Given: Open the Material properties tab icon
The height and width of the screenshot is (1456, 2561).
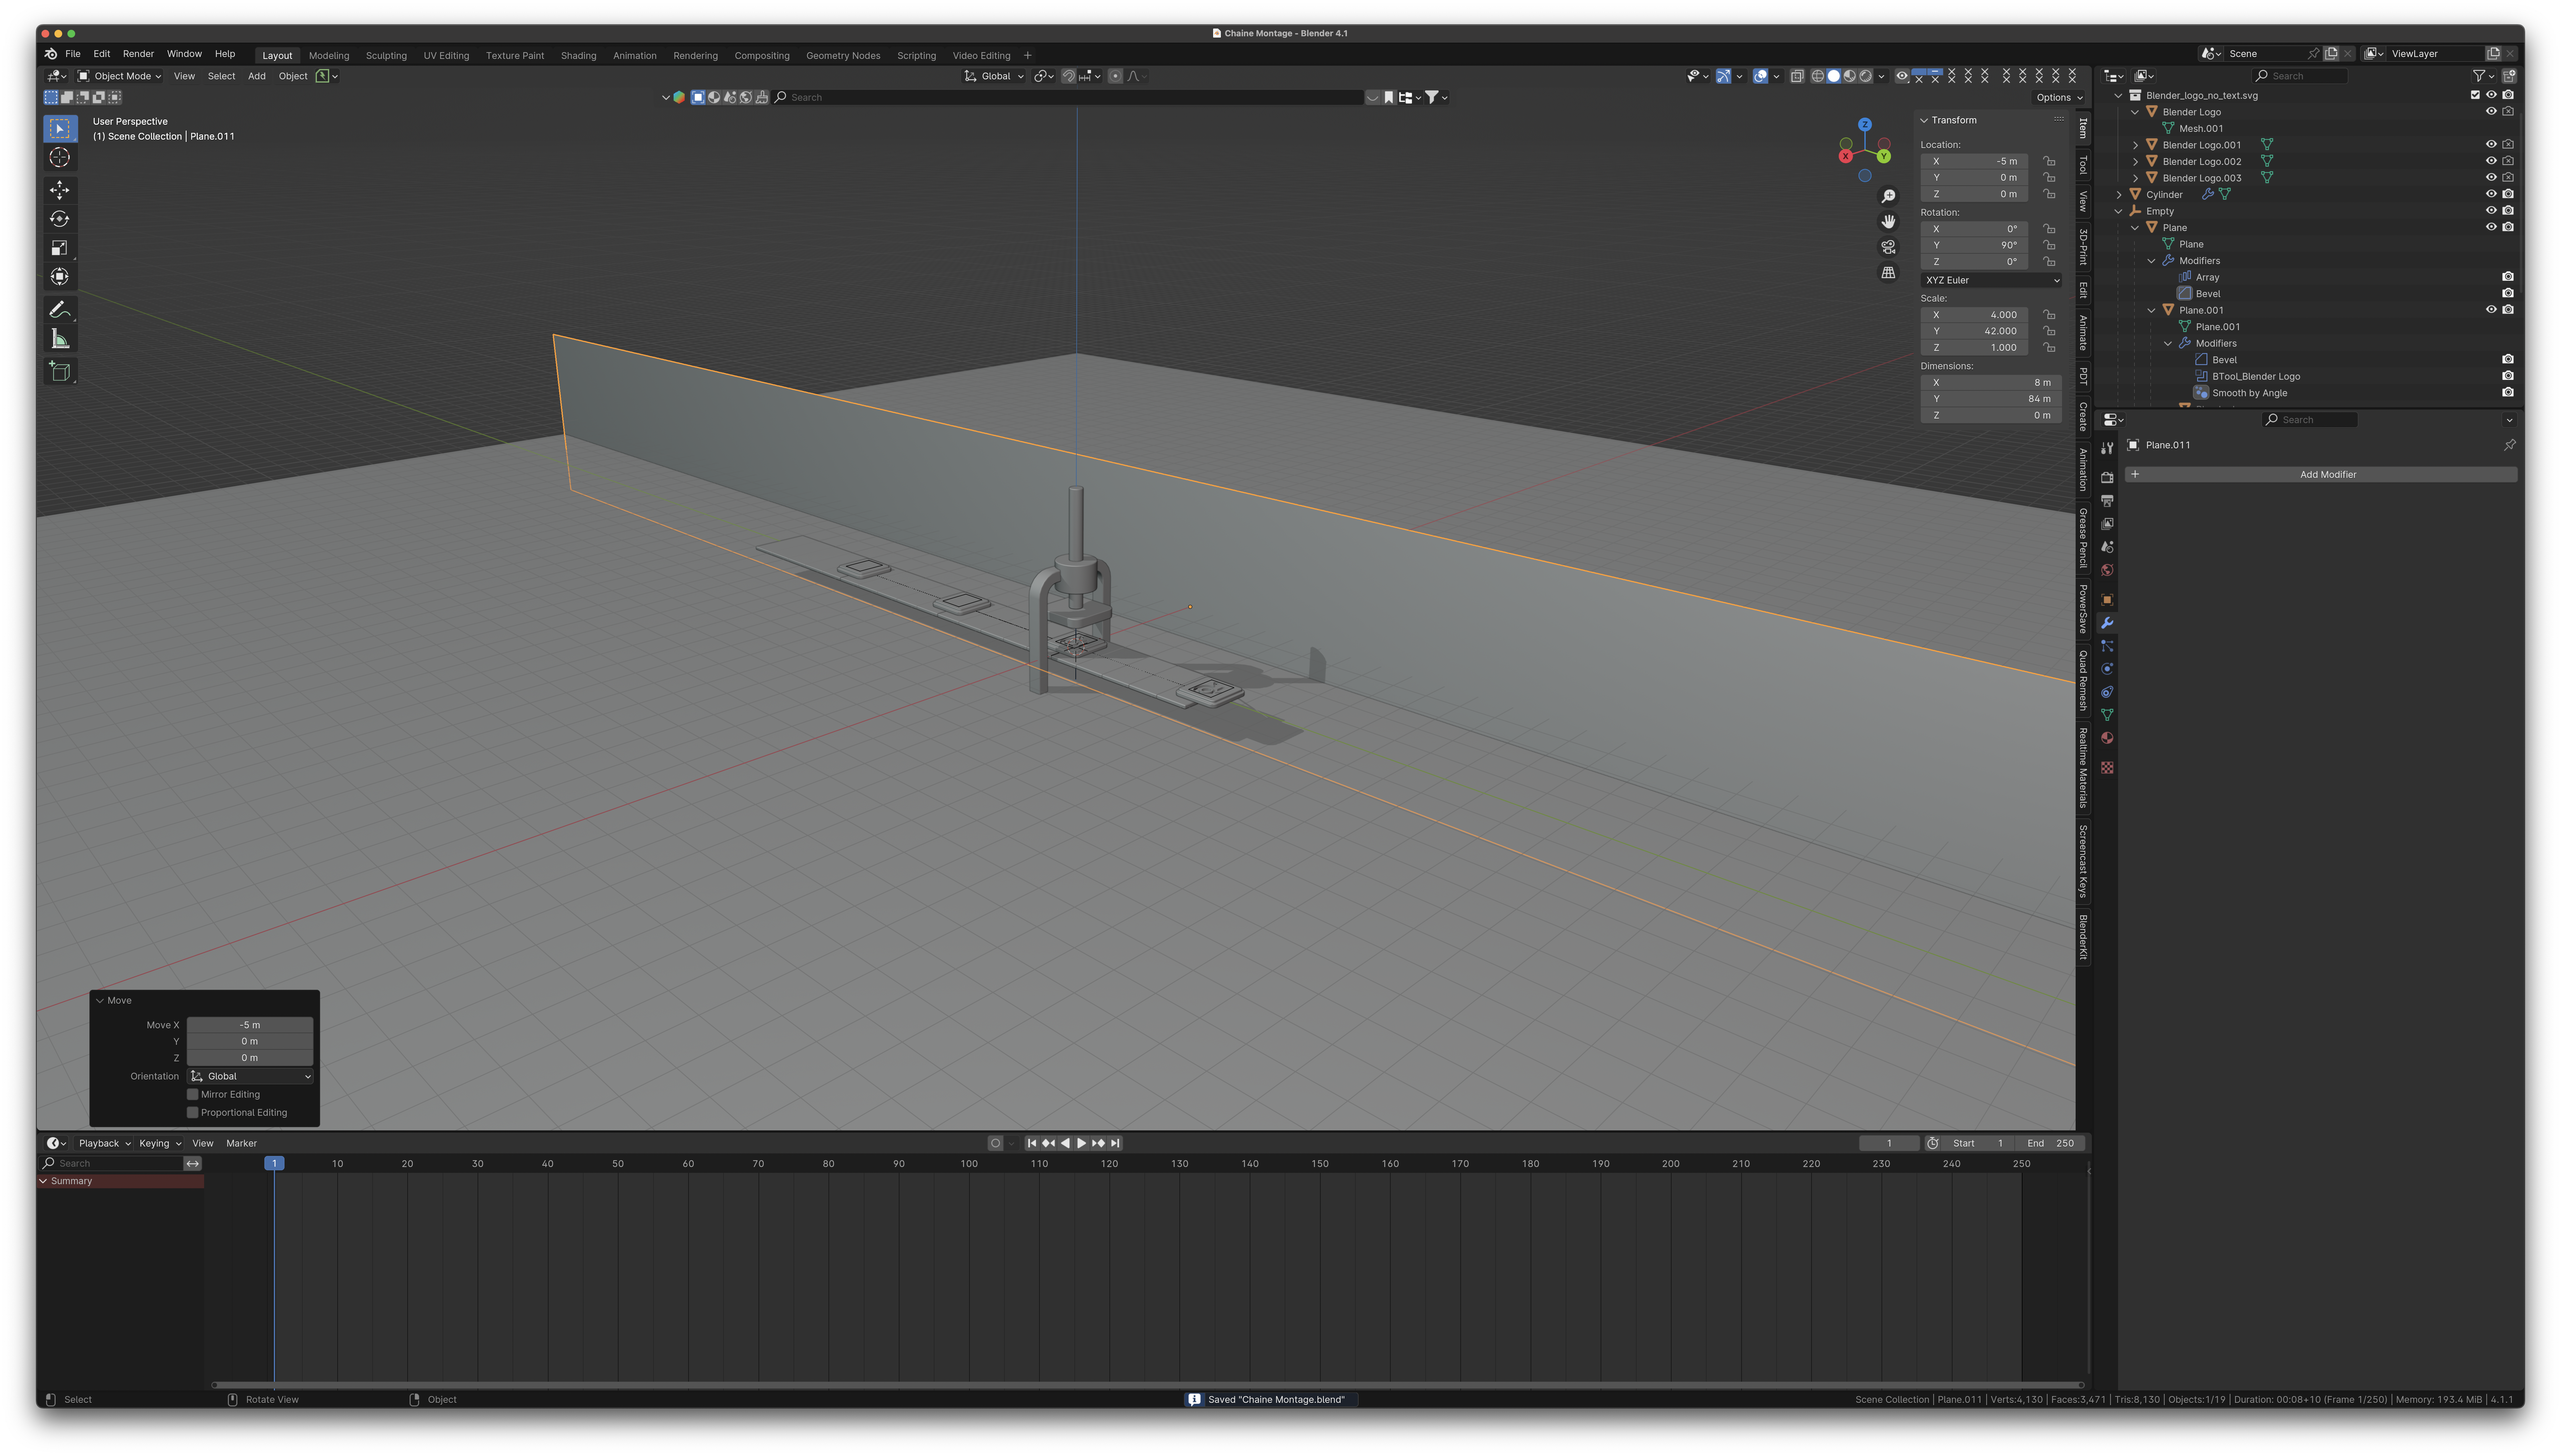Looking at the screenshot, I should pyautogui.click(x=2107, y=738).
